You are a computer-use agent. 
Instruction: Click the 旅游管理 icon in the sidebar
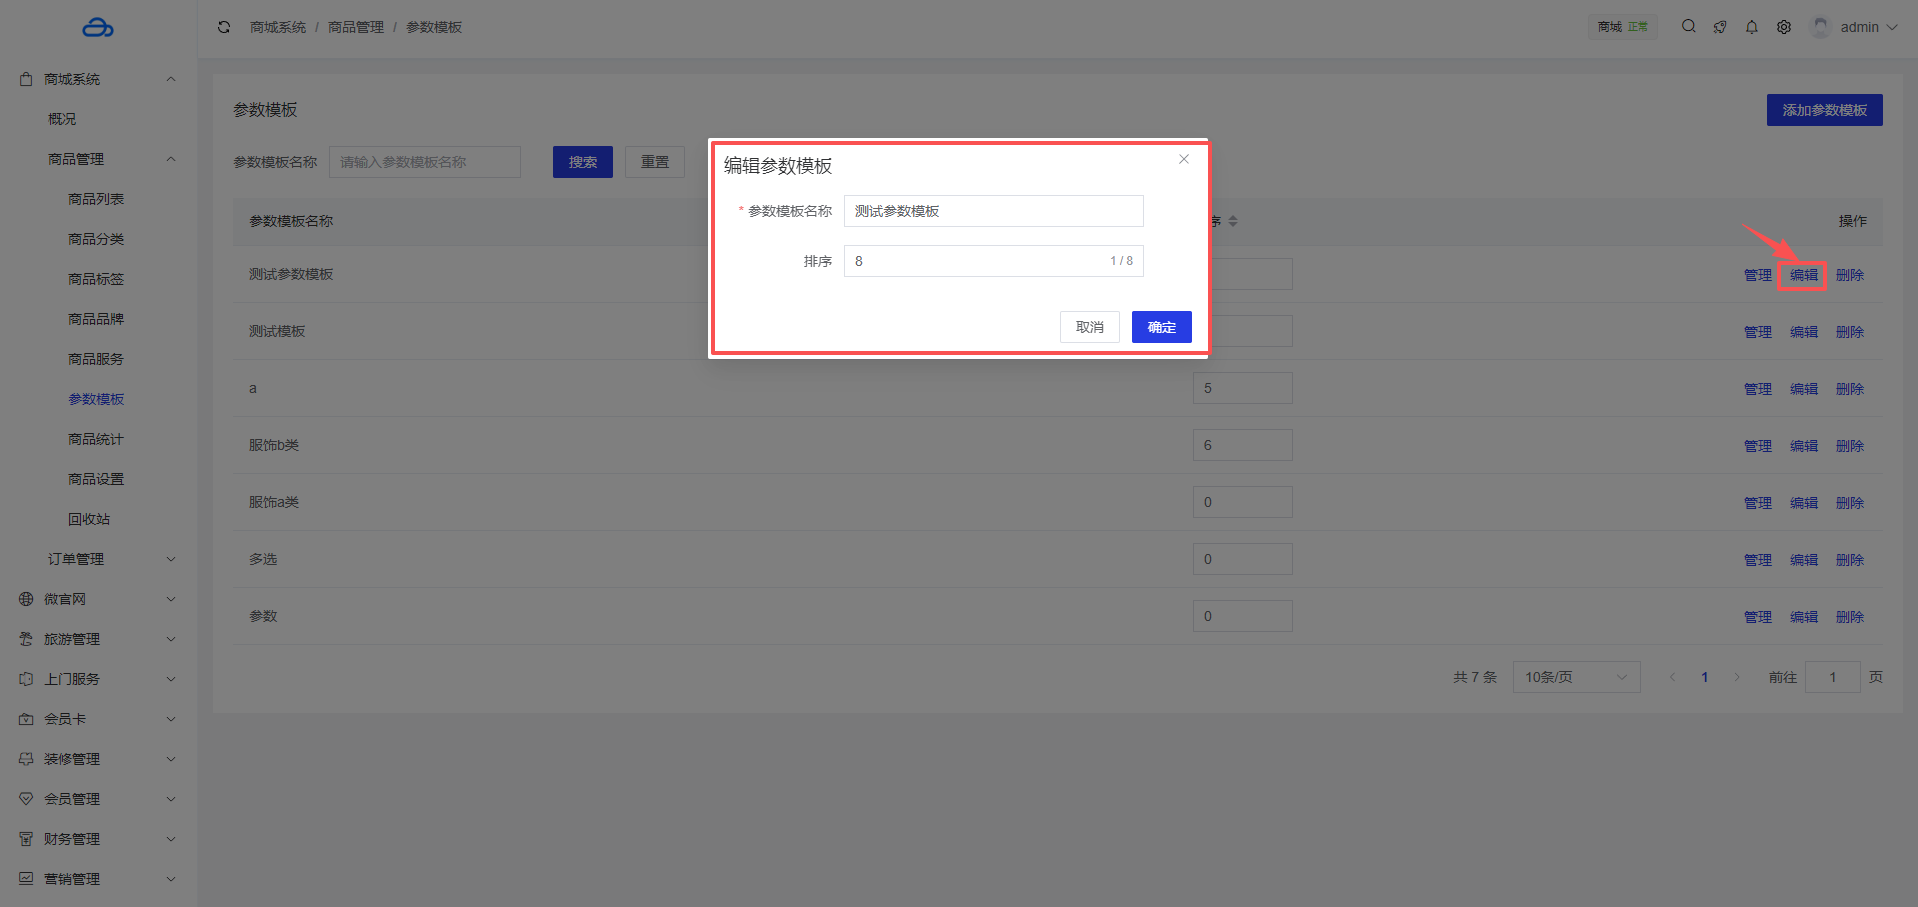point(26,639)
